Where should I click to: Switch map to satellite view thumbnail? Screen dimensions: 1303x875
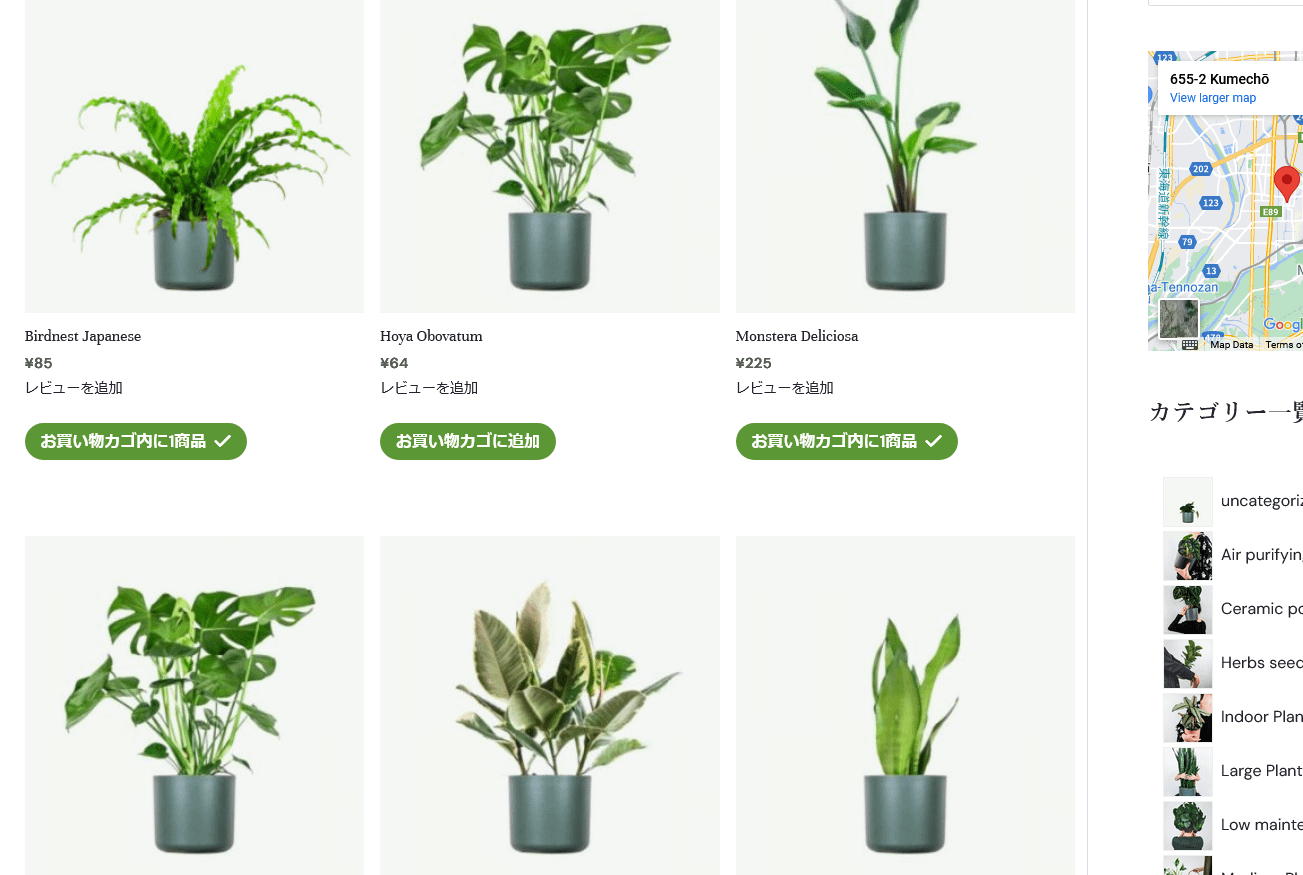(x=1178, y=319)
